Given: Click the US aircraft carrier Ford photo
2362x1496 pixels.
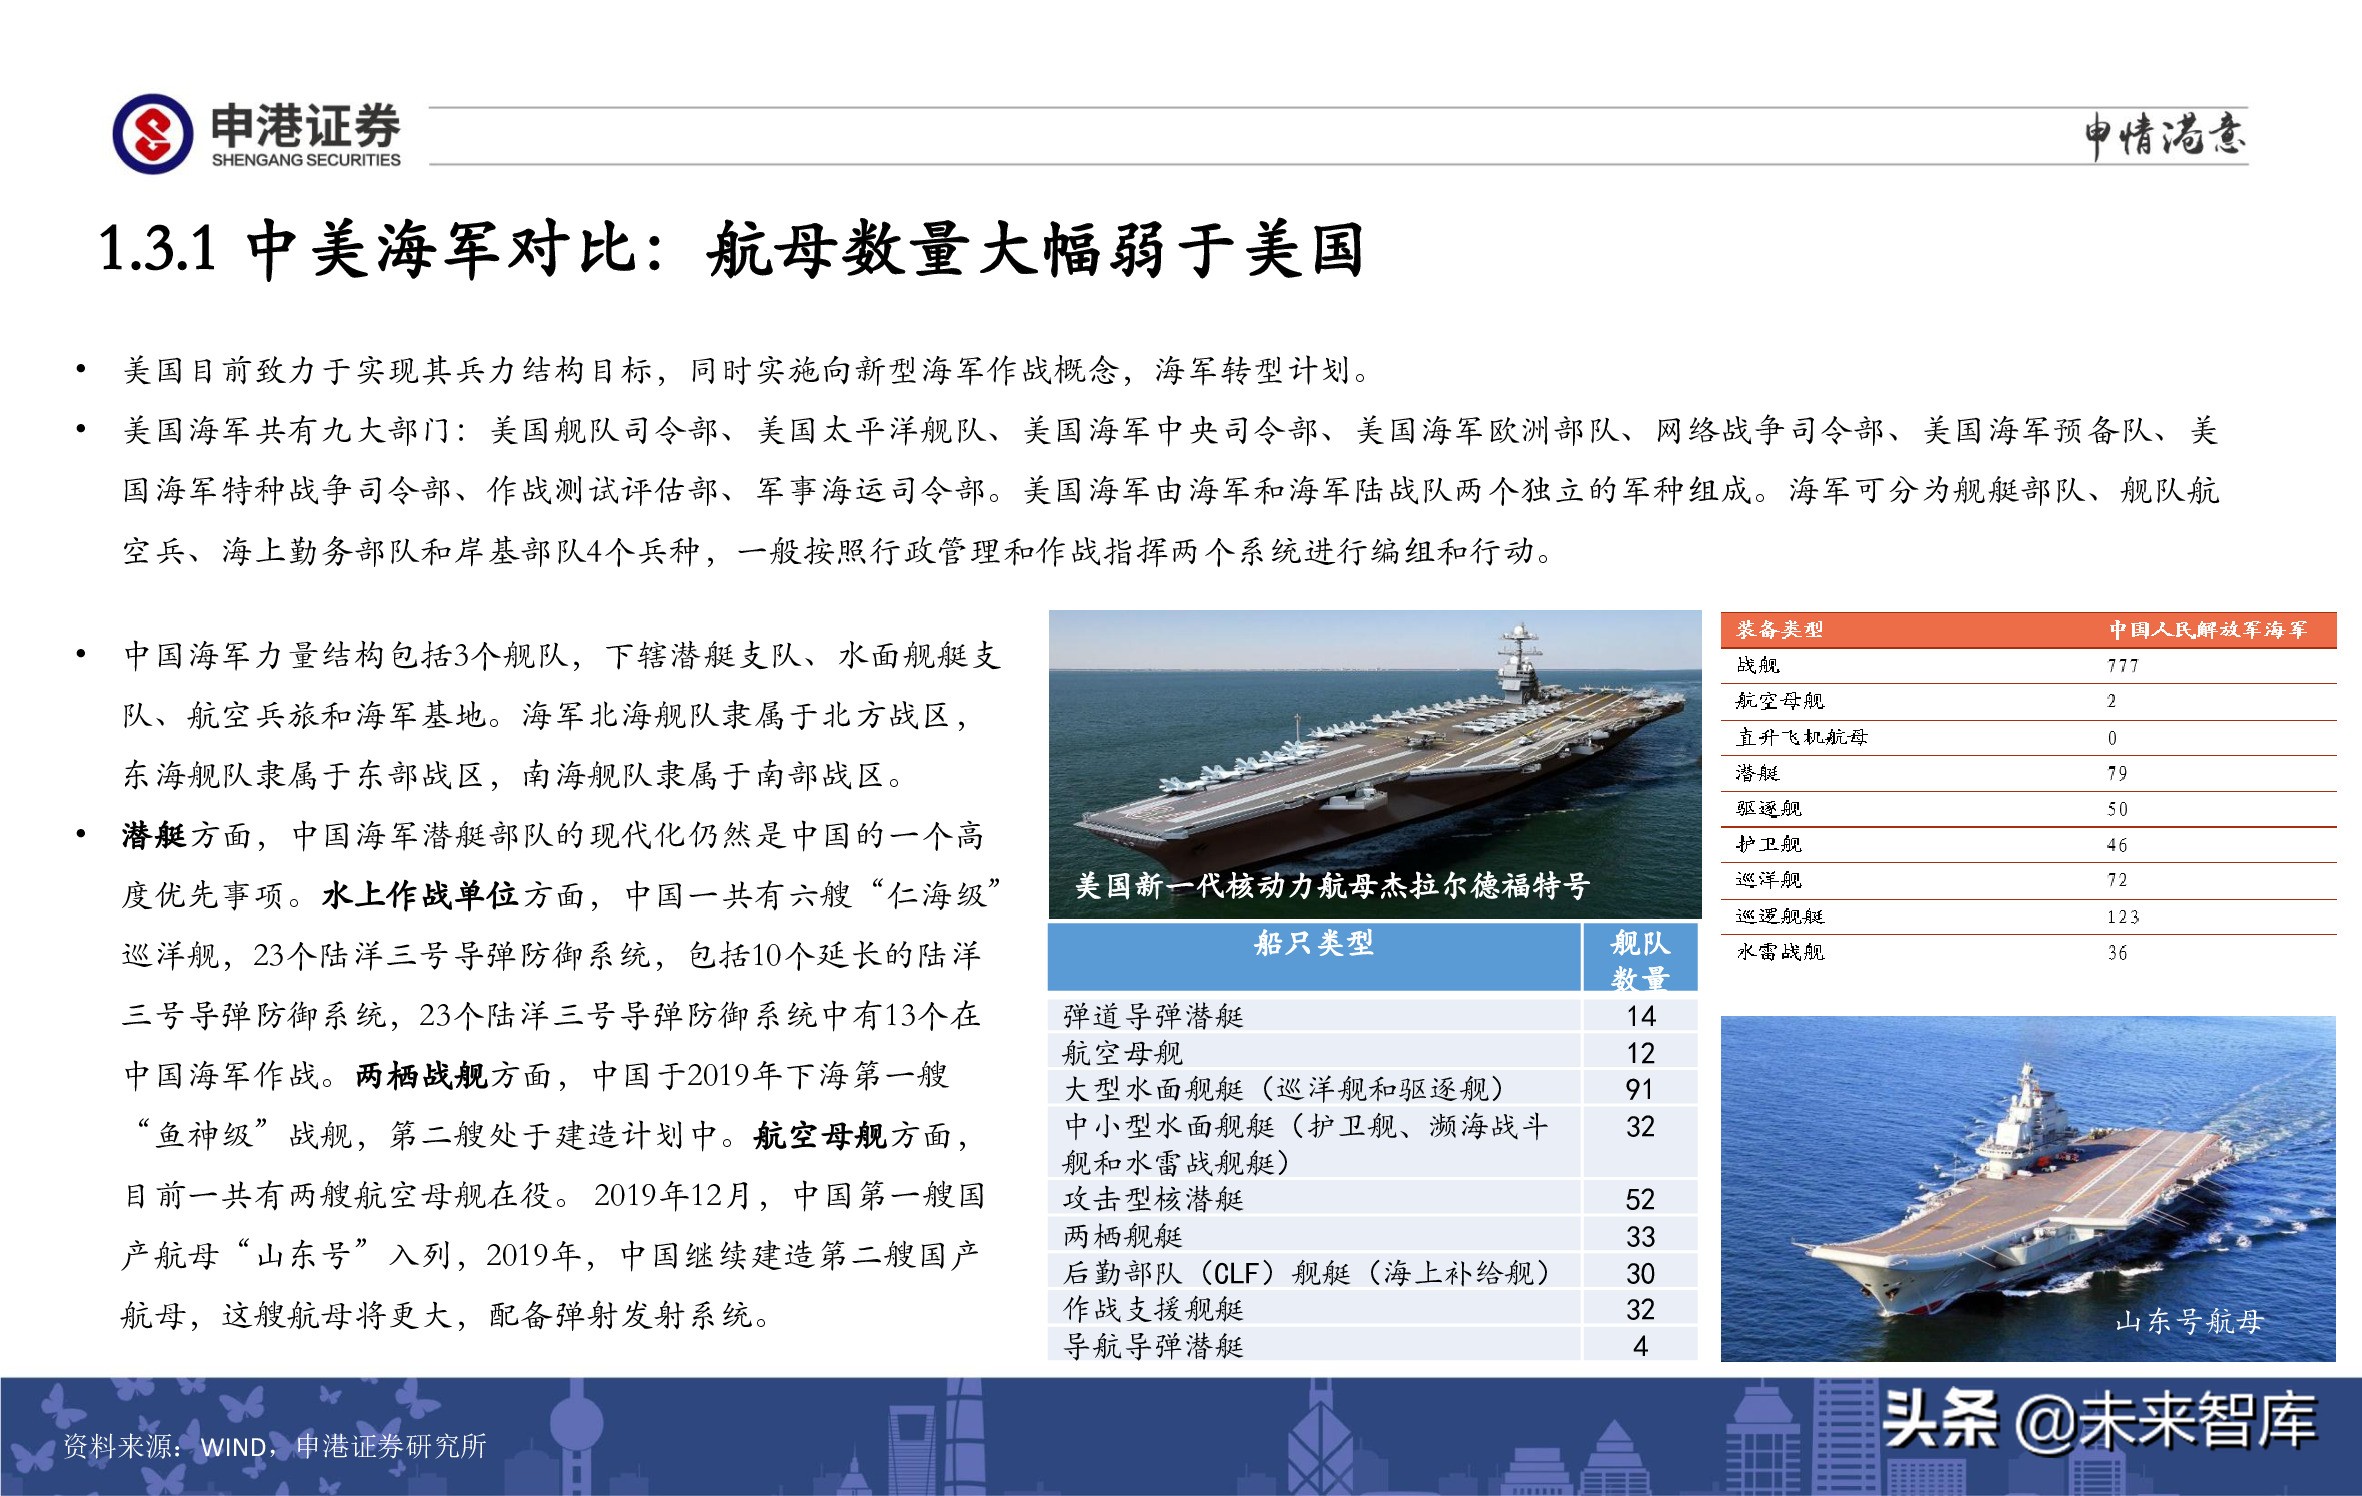Looking at the screenshot, I should (x=1375, y=765).
